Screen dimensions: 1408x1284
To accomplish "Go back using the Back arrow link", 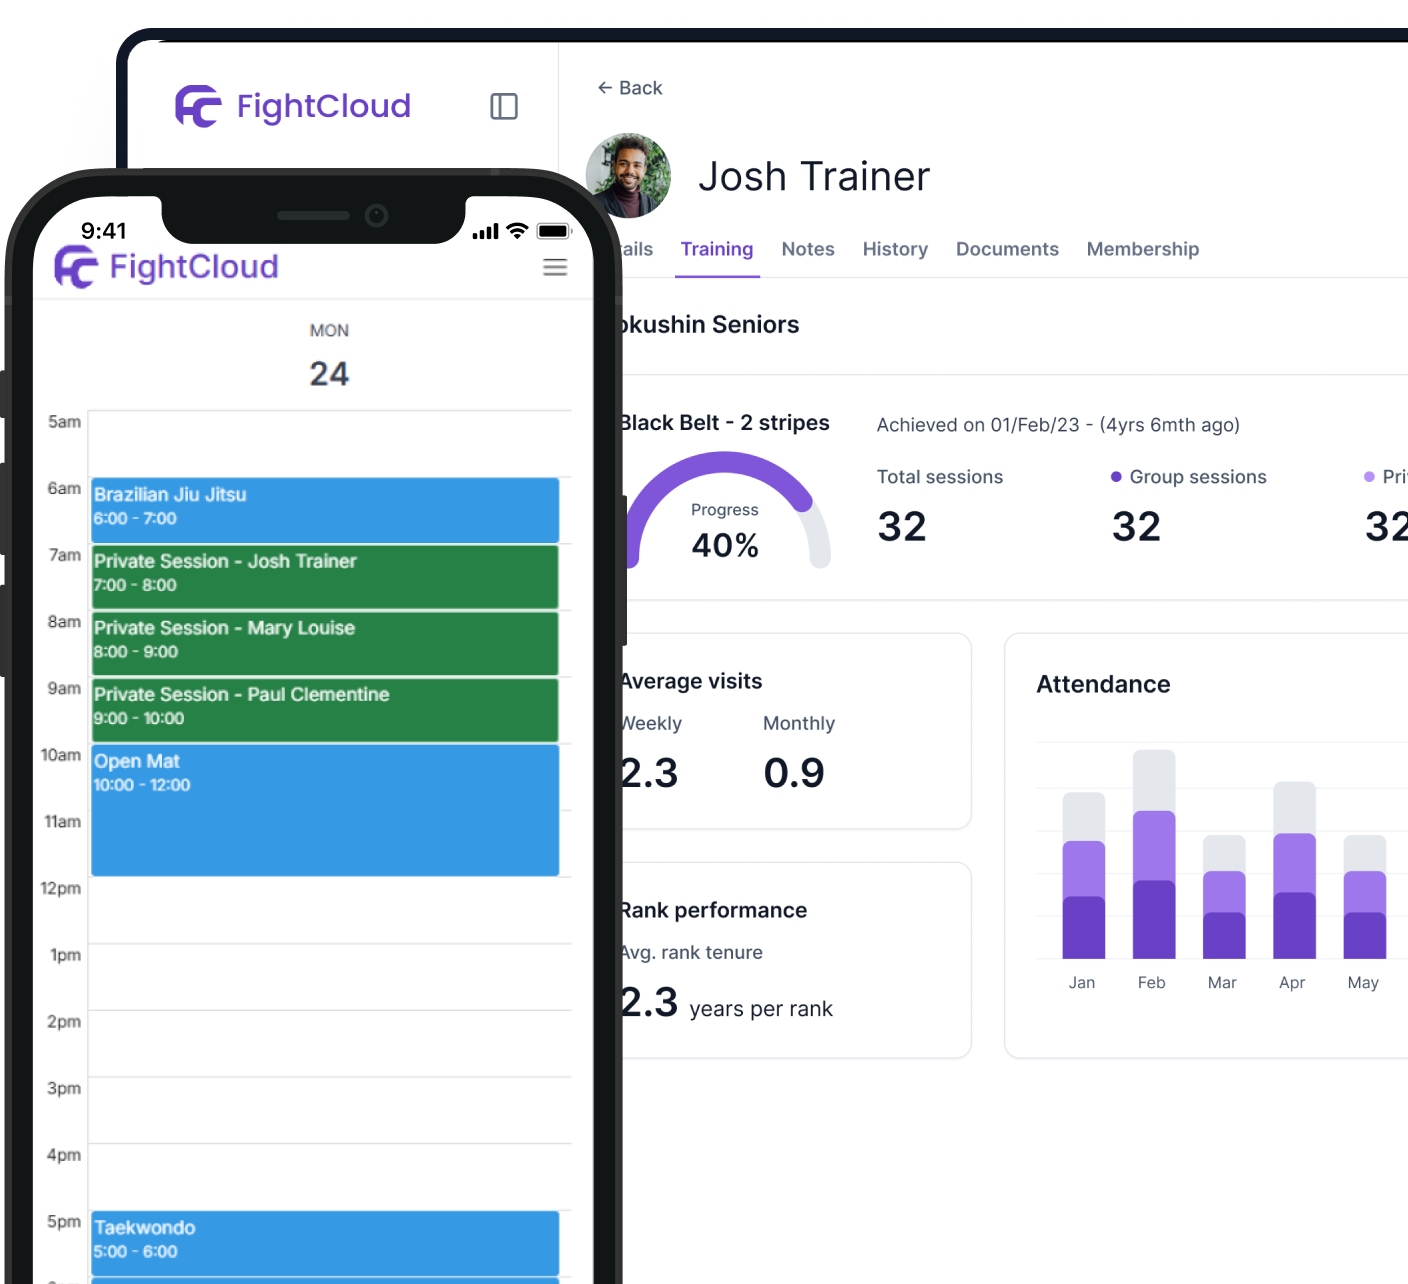I will 630,88.
